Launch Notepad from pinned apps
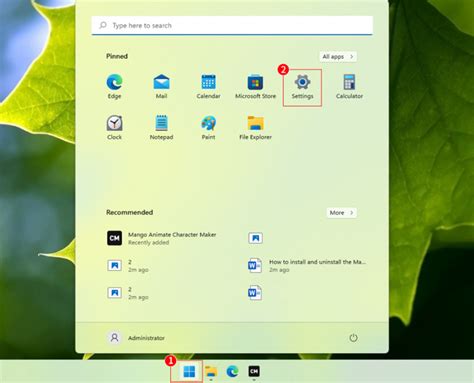 click(161, 127)
